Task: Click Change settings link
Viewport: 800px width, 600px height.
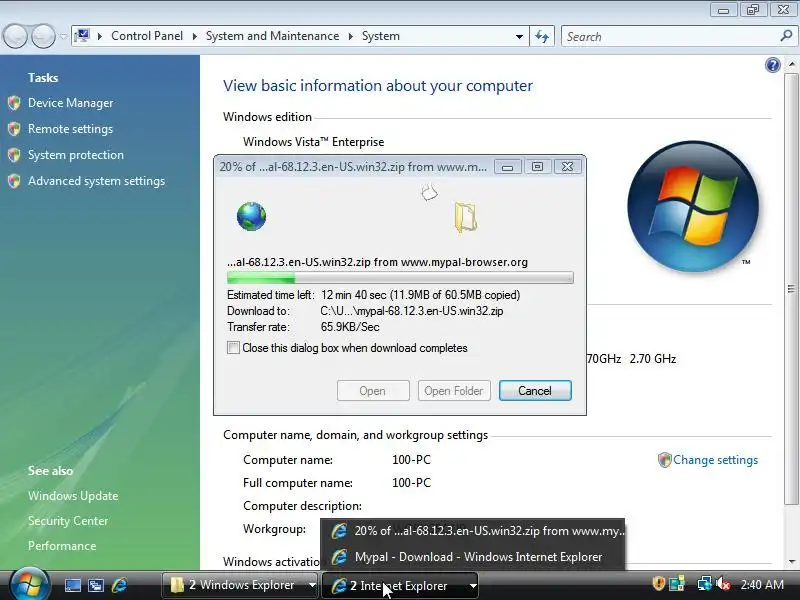Action: pos(715,460)
